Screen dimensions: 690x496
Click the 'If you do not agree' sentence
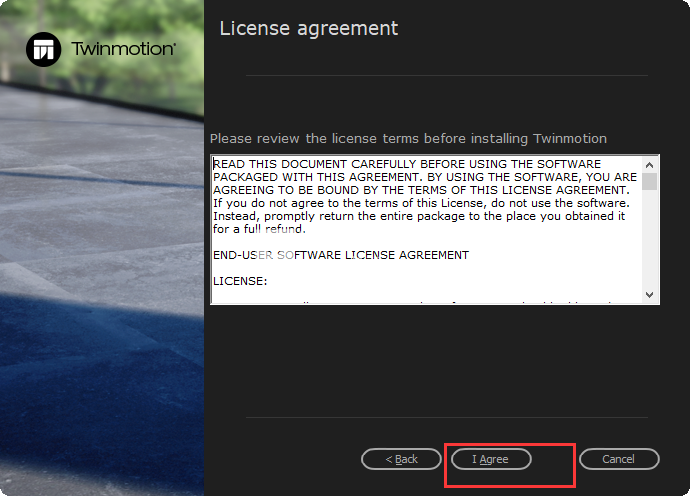tap(422, 203)
